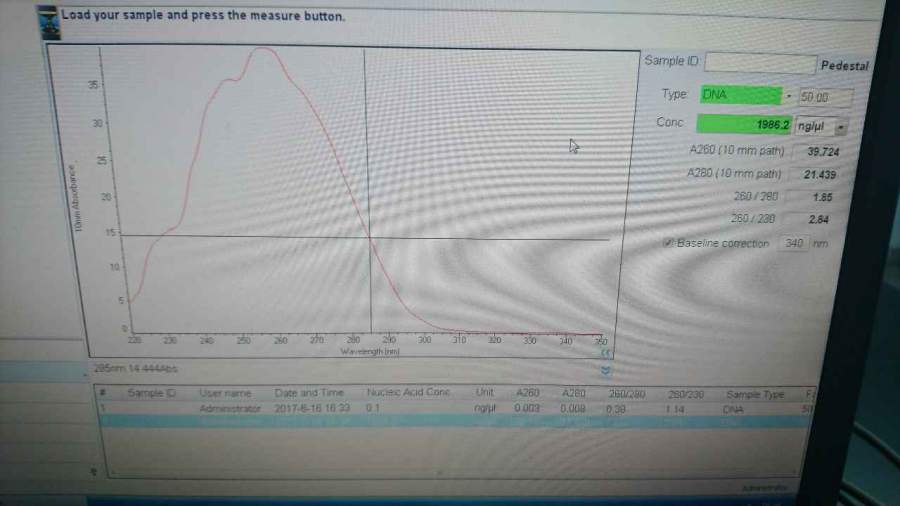The image size is (900, 506).
Task: Click the 260/280 ratio value 1.85
Action: point(822,197)
